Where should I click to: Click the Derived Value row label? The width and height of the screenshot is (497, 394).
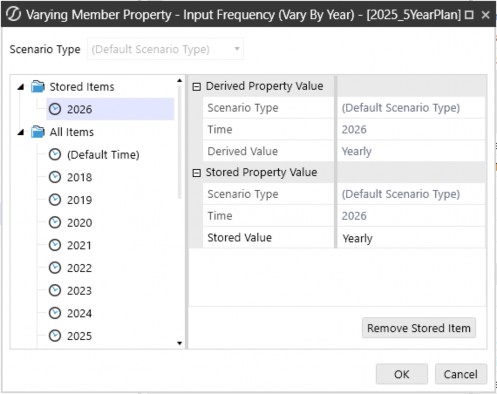click(x=243, y=151)
